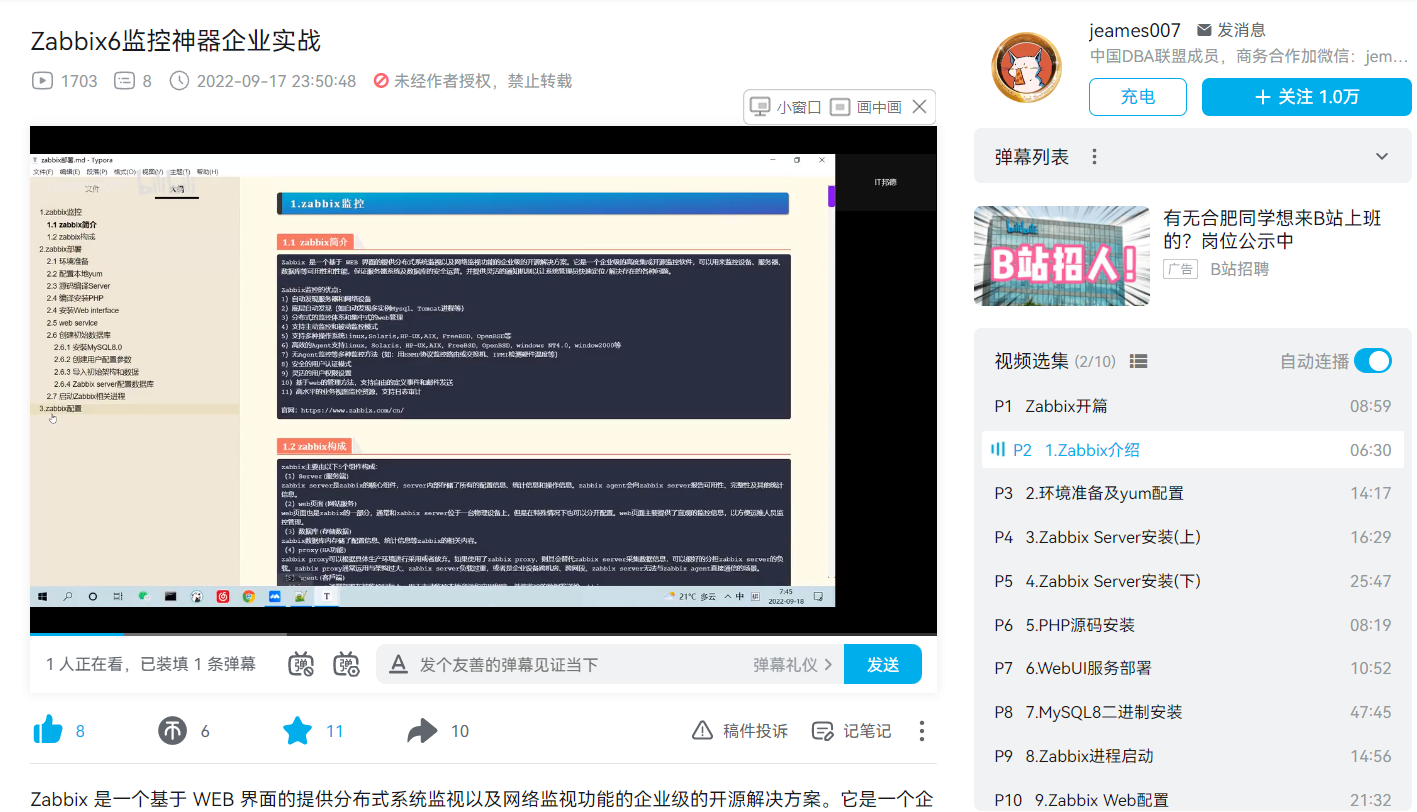The image size is (1417, 812).
Task: Open danmaku font style 'A' icon
Action: [398, 664]
